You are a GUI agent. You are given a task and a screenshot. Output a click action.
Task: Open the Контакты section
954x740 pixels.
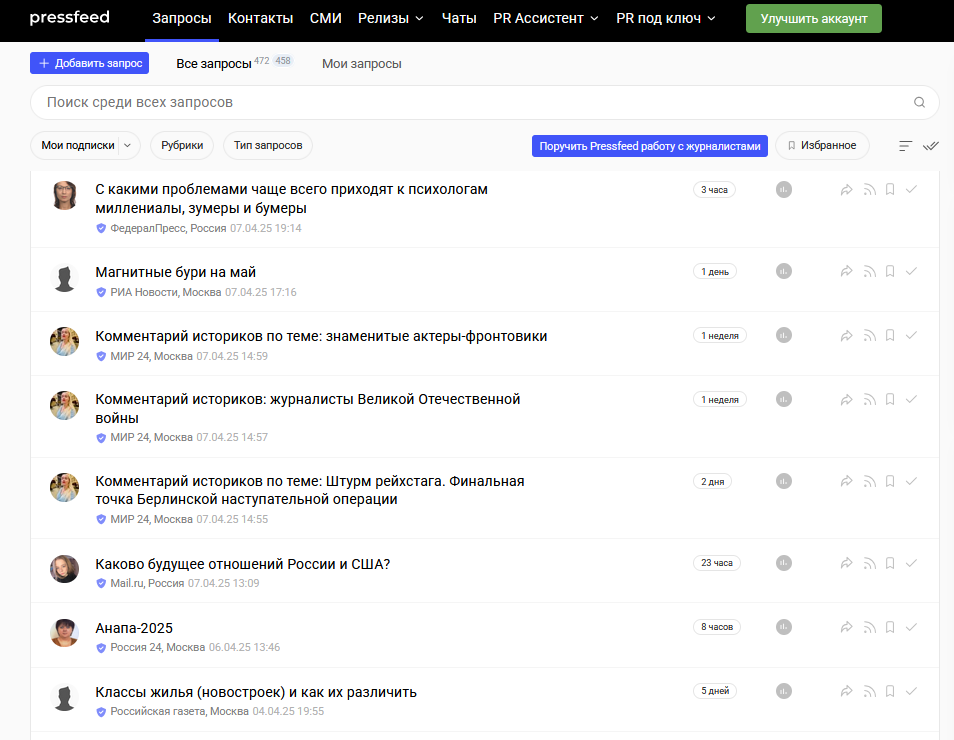260,18
